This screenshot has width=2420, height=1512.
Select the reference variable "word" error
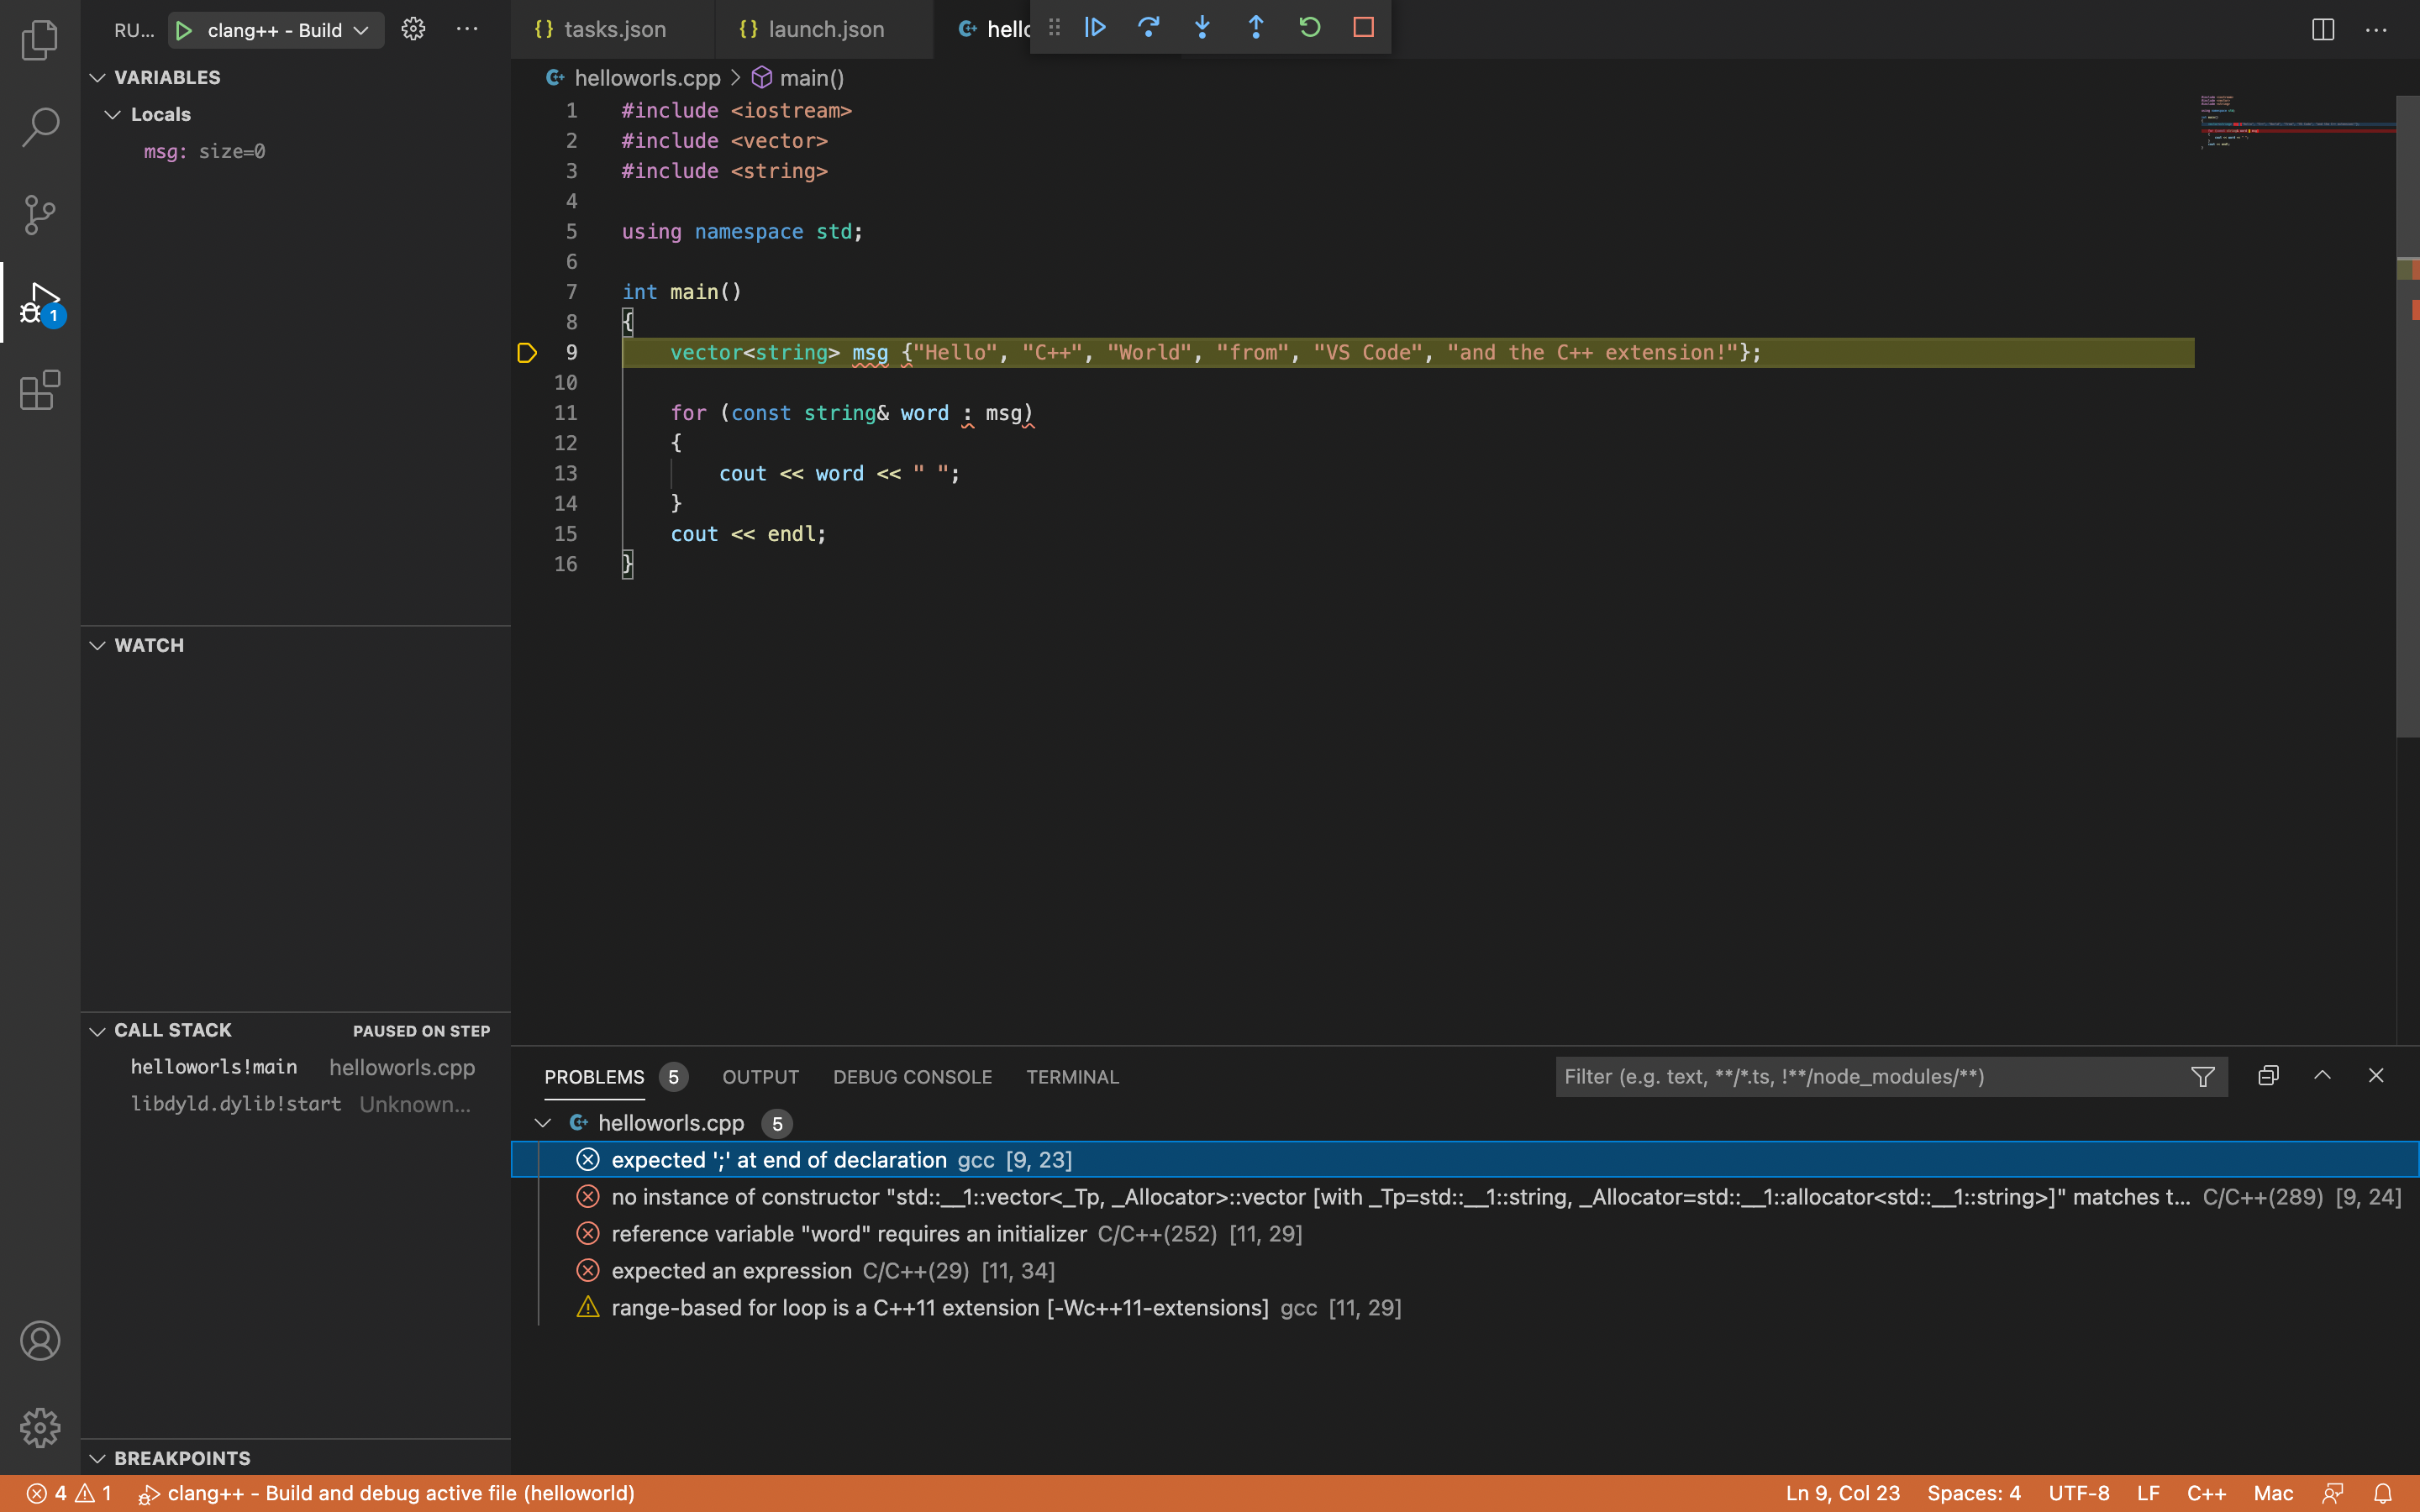848,1234
